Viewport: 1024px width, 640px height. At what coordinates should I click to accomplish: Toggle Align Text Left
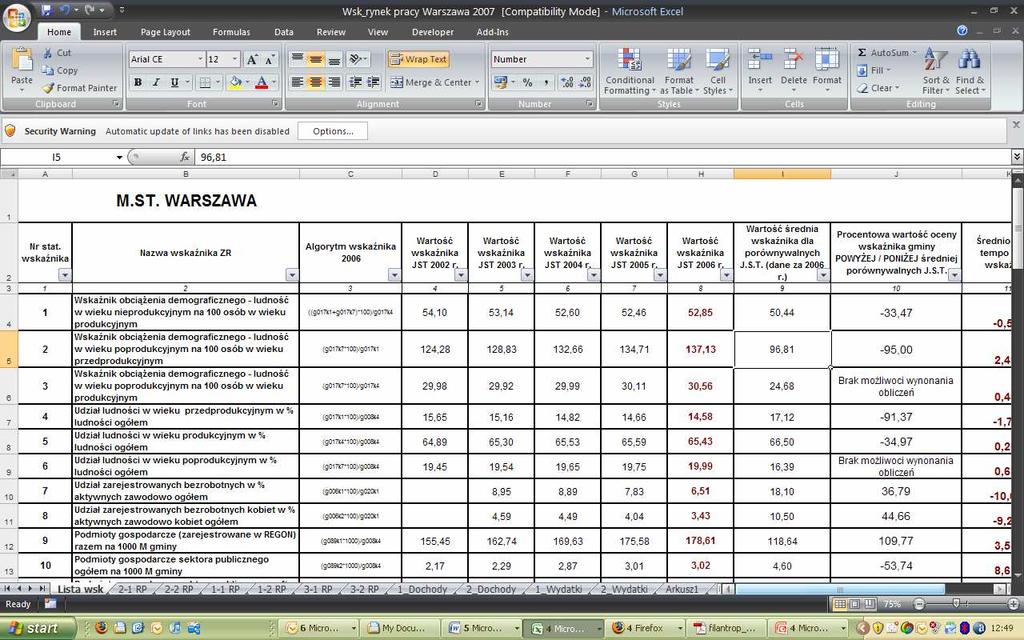click(297, 82)
